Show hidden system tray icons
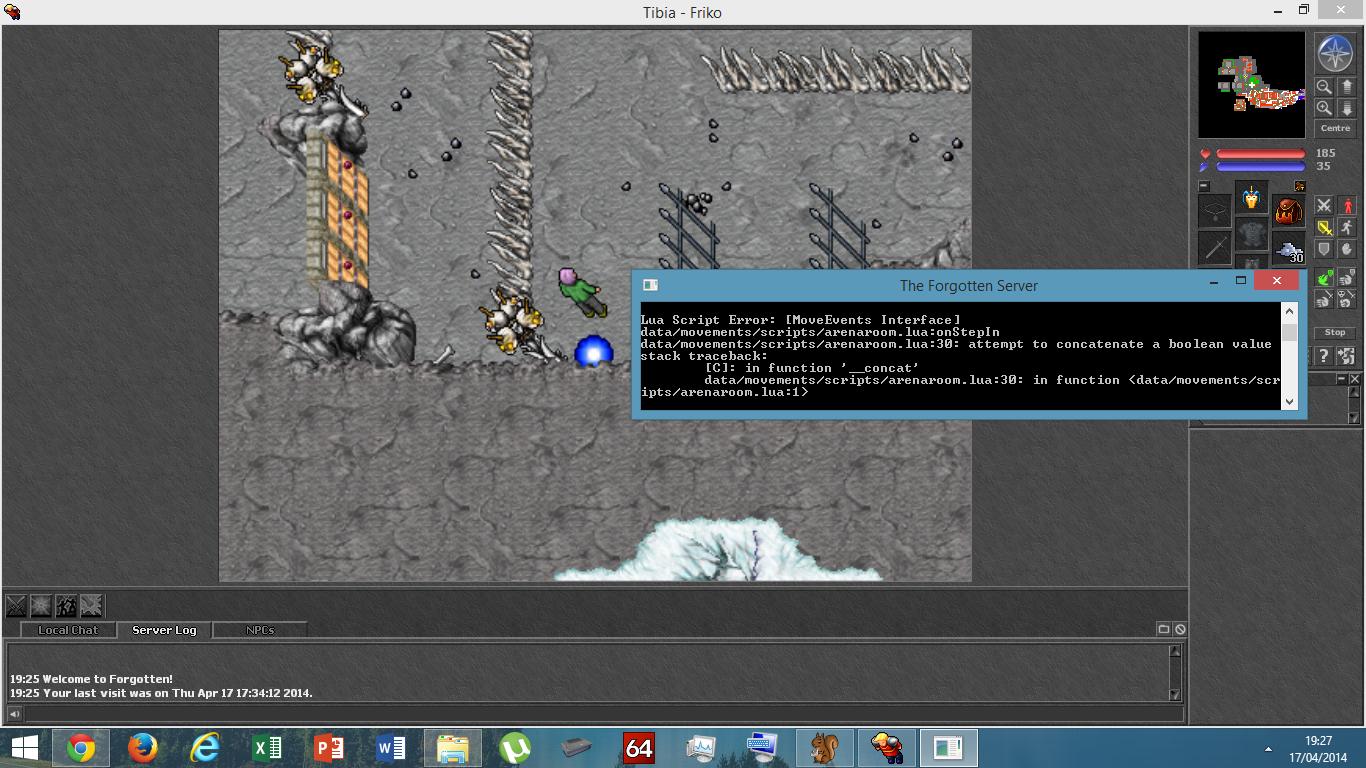The width and height of the screenshot is (1366, 768). tap(1268, 748)
